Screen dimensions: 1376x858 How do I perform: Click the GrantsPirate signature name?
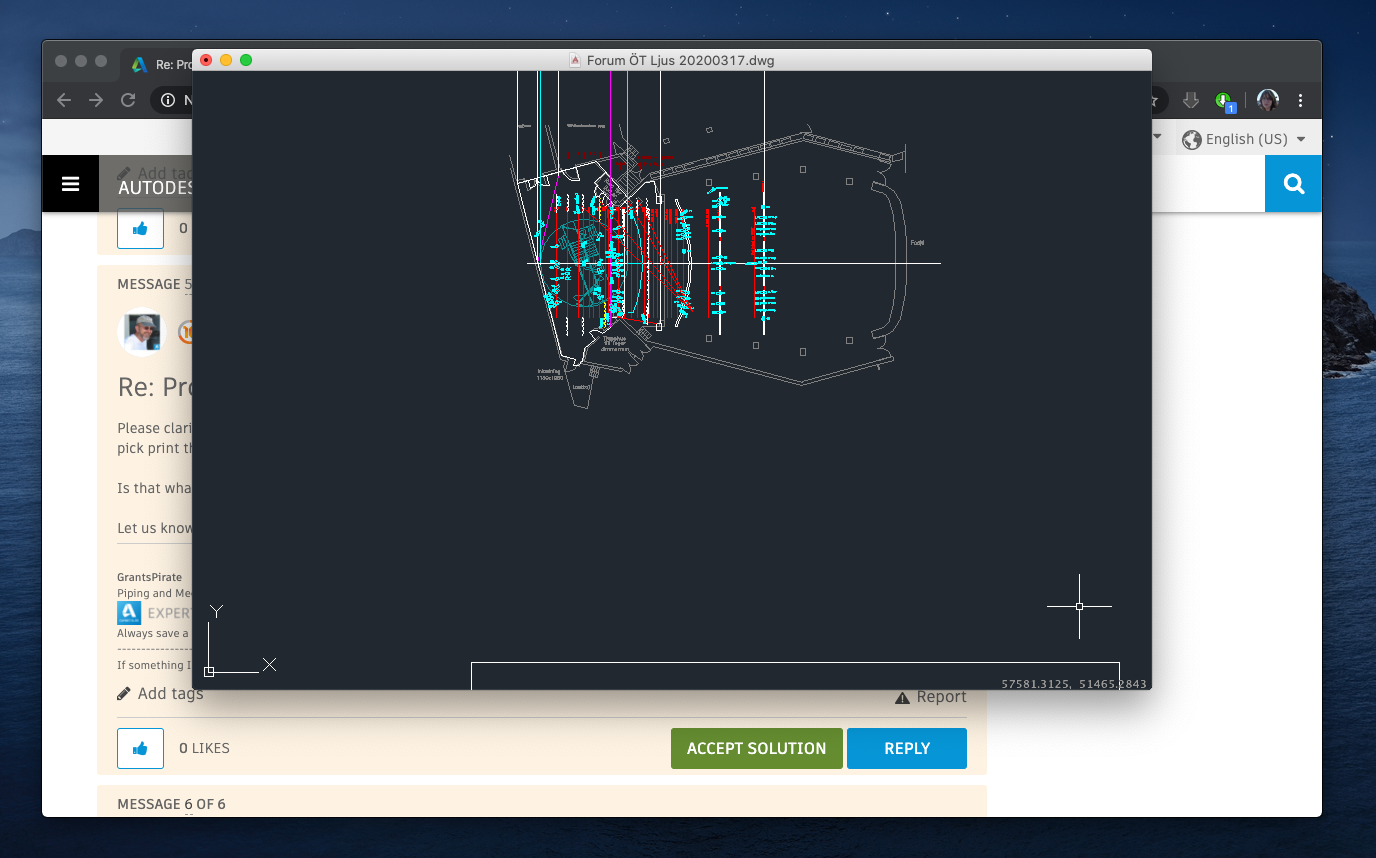[150, 577]
